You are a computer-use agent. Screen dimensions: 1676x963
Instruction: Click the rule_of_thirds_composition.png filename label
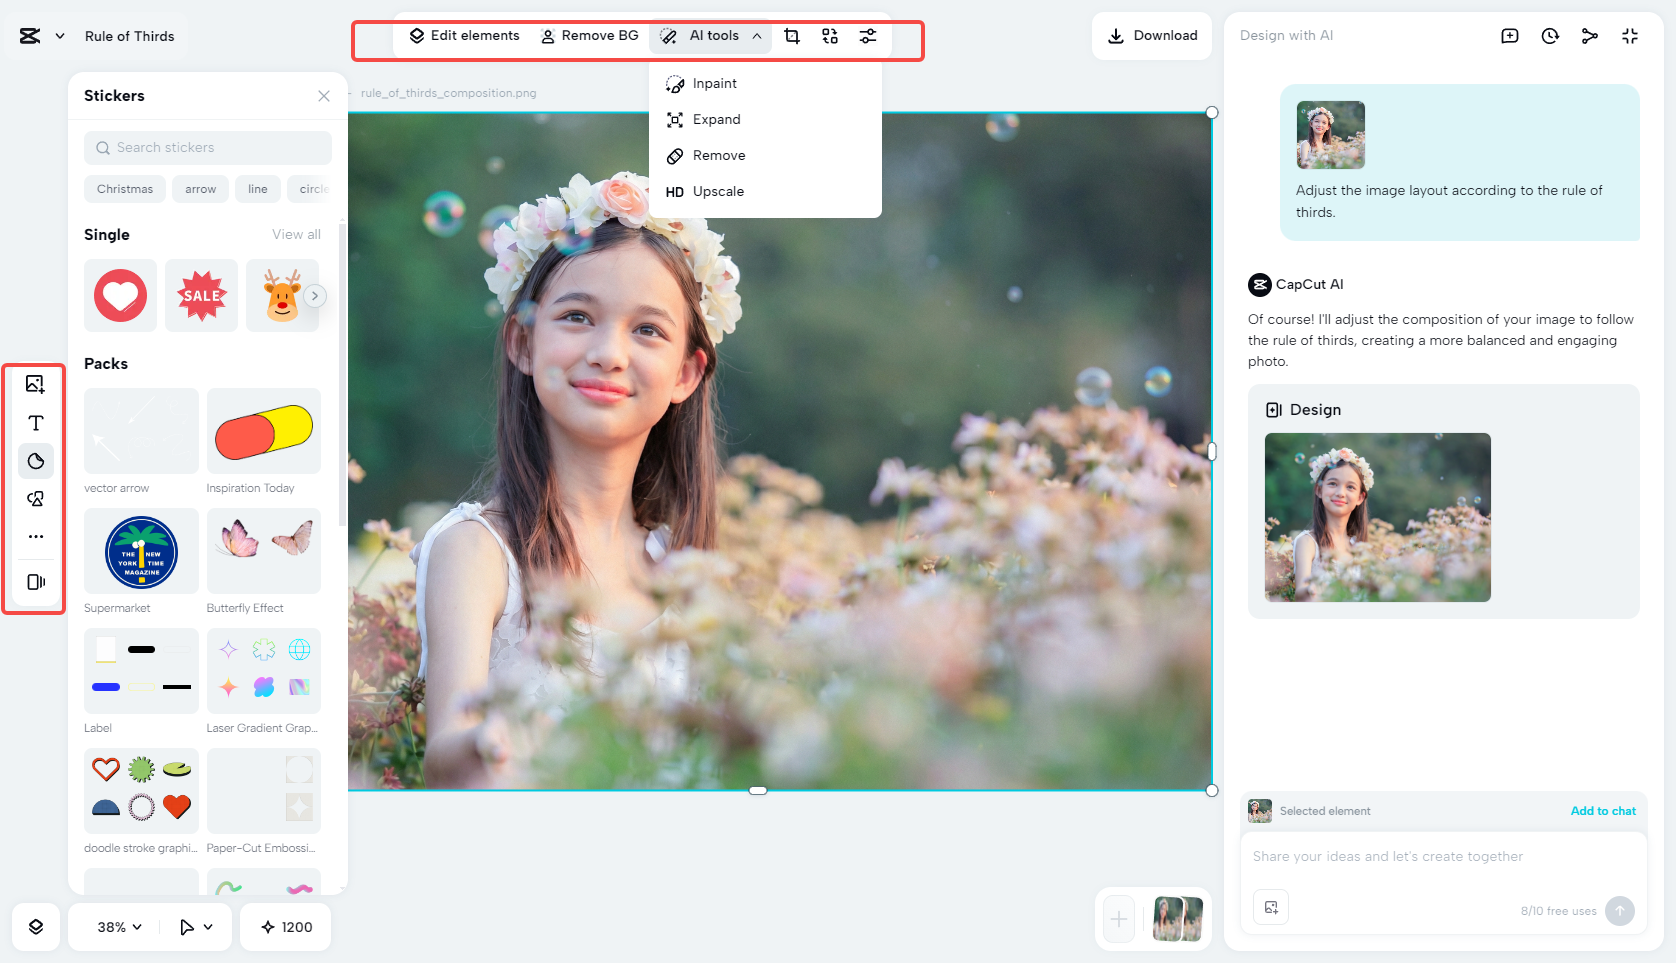click(x=448, y=93)
